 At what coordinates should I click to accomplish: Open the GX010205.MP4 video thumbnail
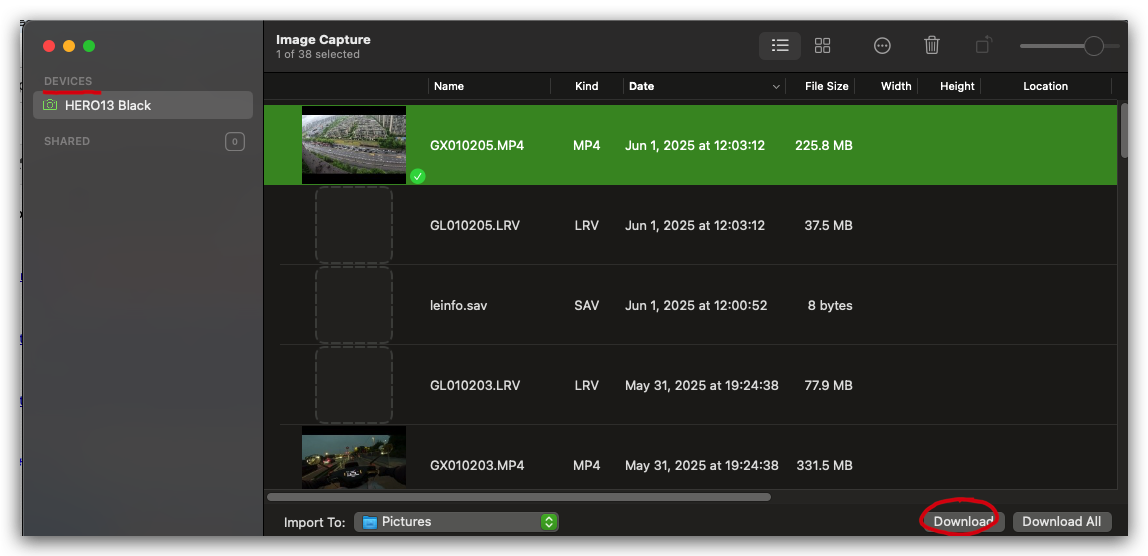(354, 145)
